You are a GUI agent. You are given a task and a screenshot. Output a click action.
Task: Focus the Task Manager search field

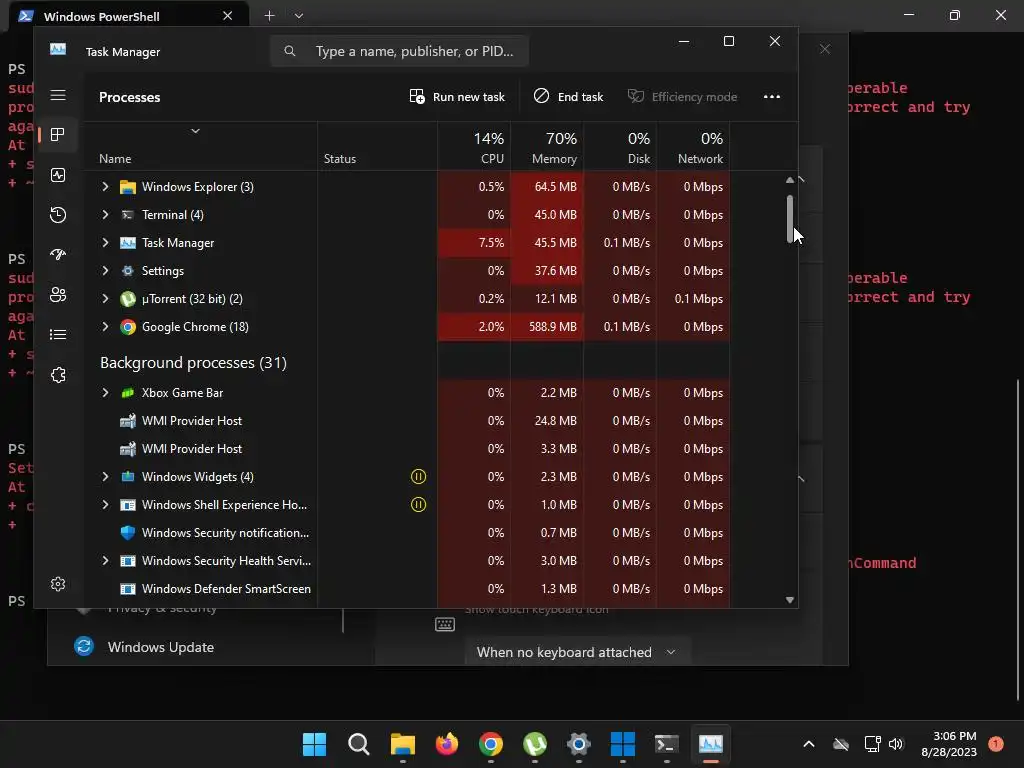(399, 51)
